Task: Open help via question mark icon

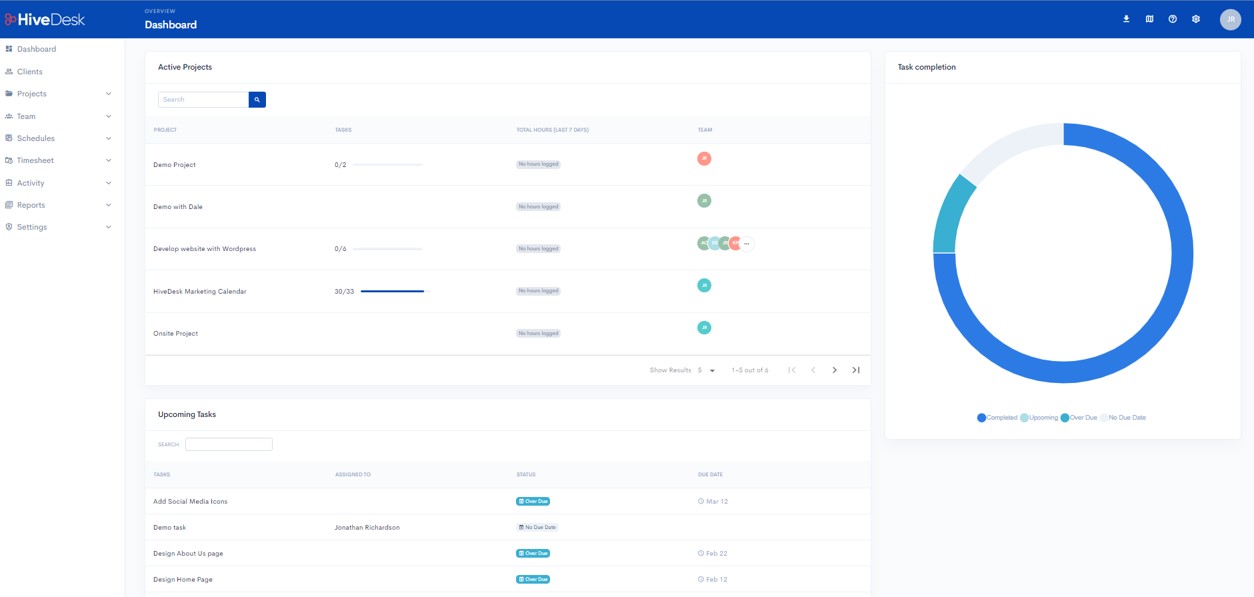Action: click(x=1172, y=19)
